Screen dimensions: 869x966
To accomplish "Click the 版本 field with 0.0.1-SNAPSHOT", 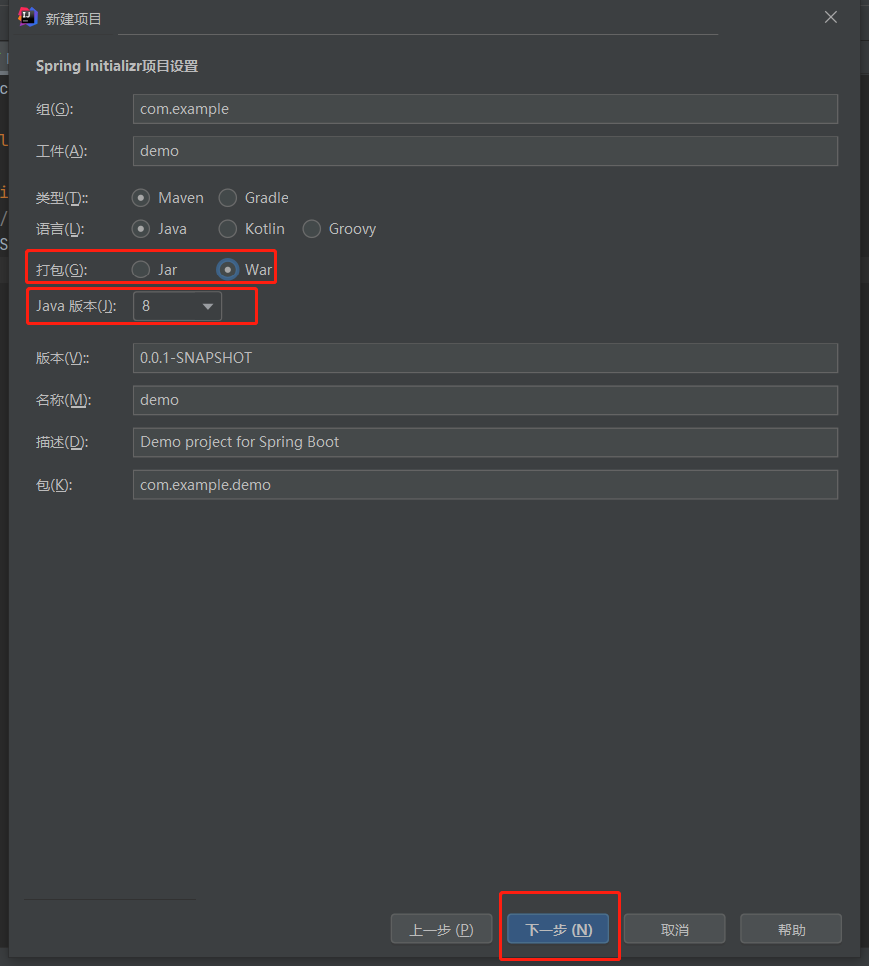I will click(485, 358).
